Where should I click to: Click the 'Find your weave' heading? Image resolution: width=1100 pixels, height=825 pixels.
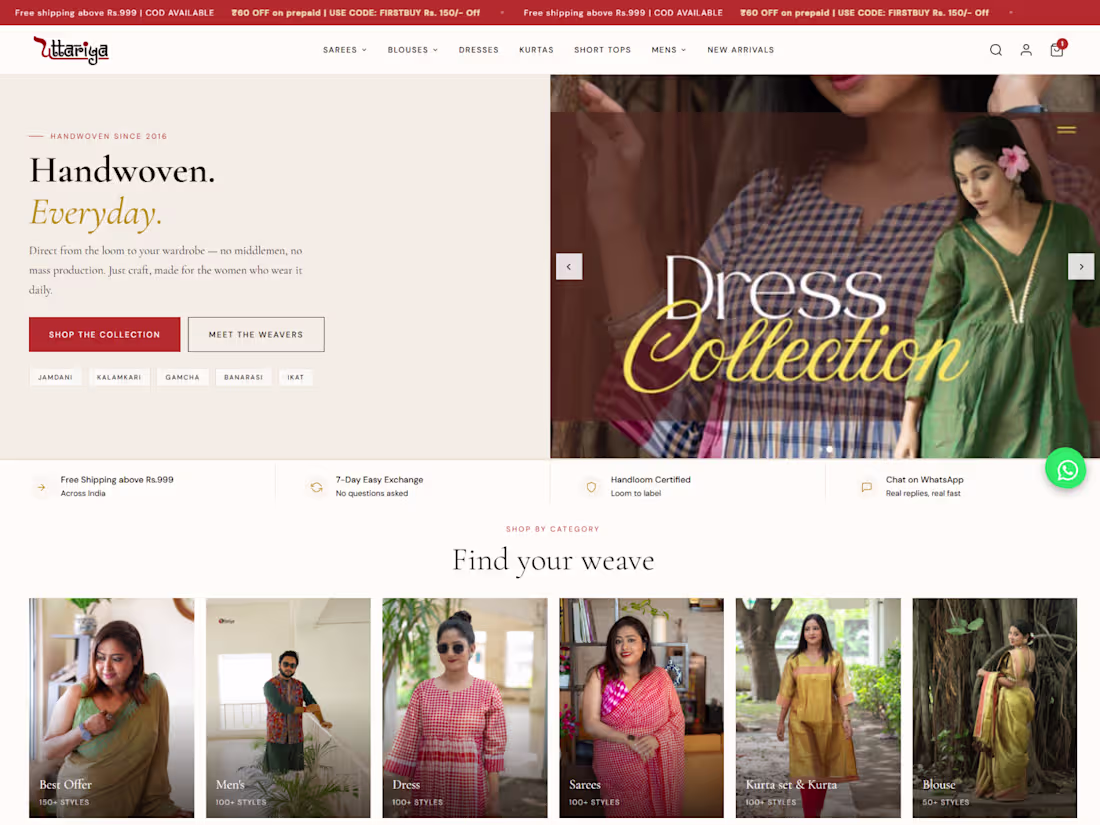pos(553,561)
